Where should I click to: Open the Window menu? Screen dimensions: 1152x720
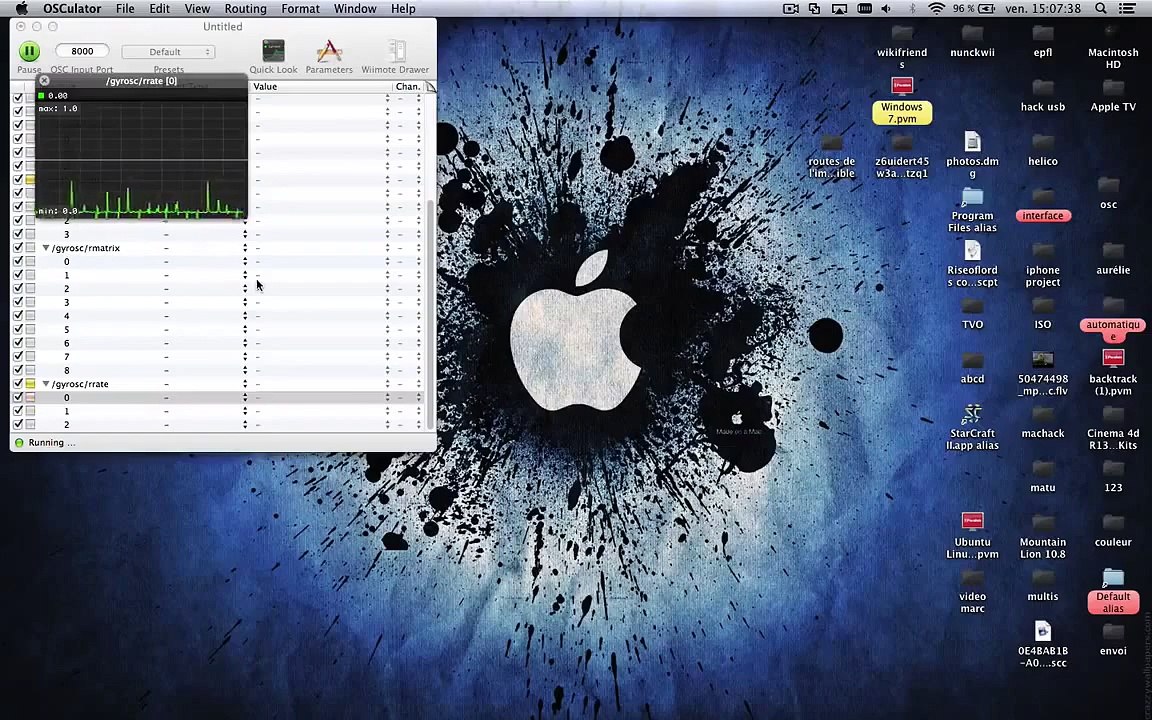(355, 9)
